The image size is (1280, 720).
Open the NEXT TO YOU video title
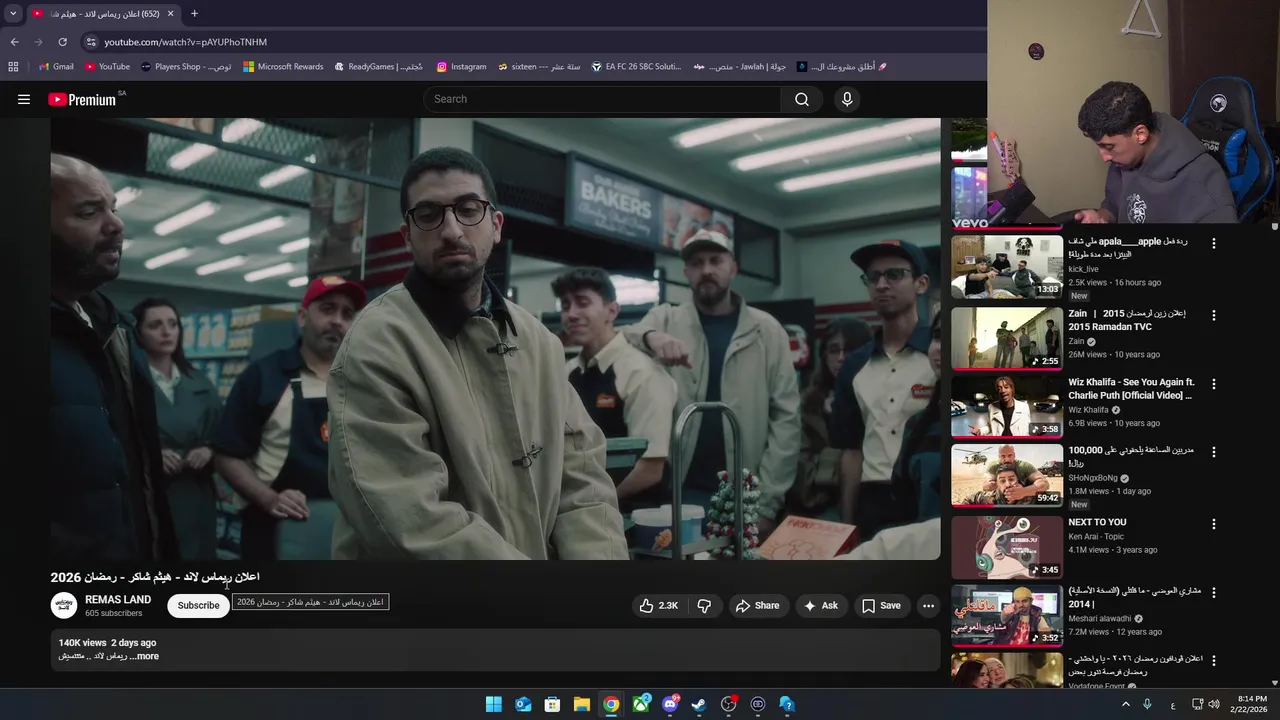tap(1097, 522)
